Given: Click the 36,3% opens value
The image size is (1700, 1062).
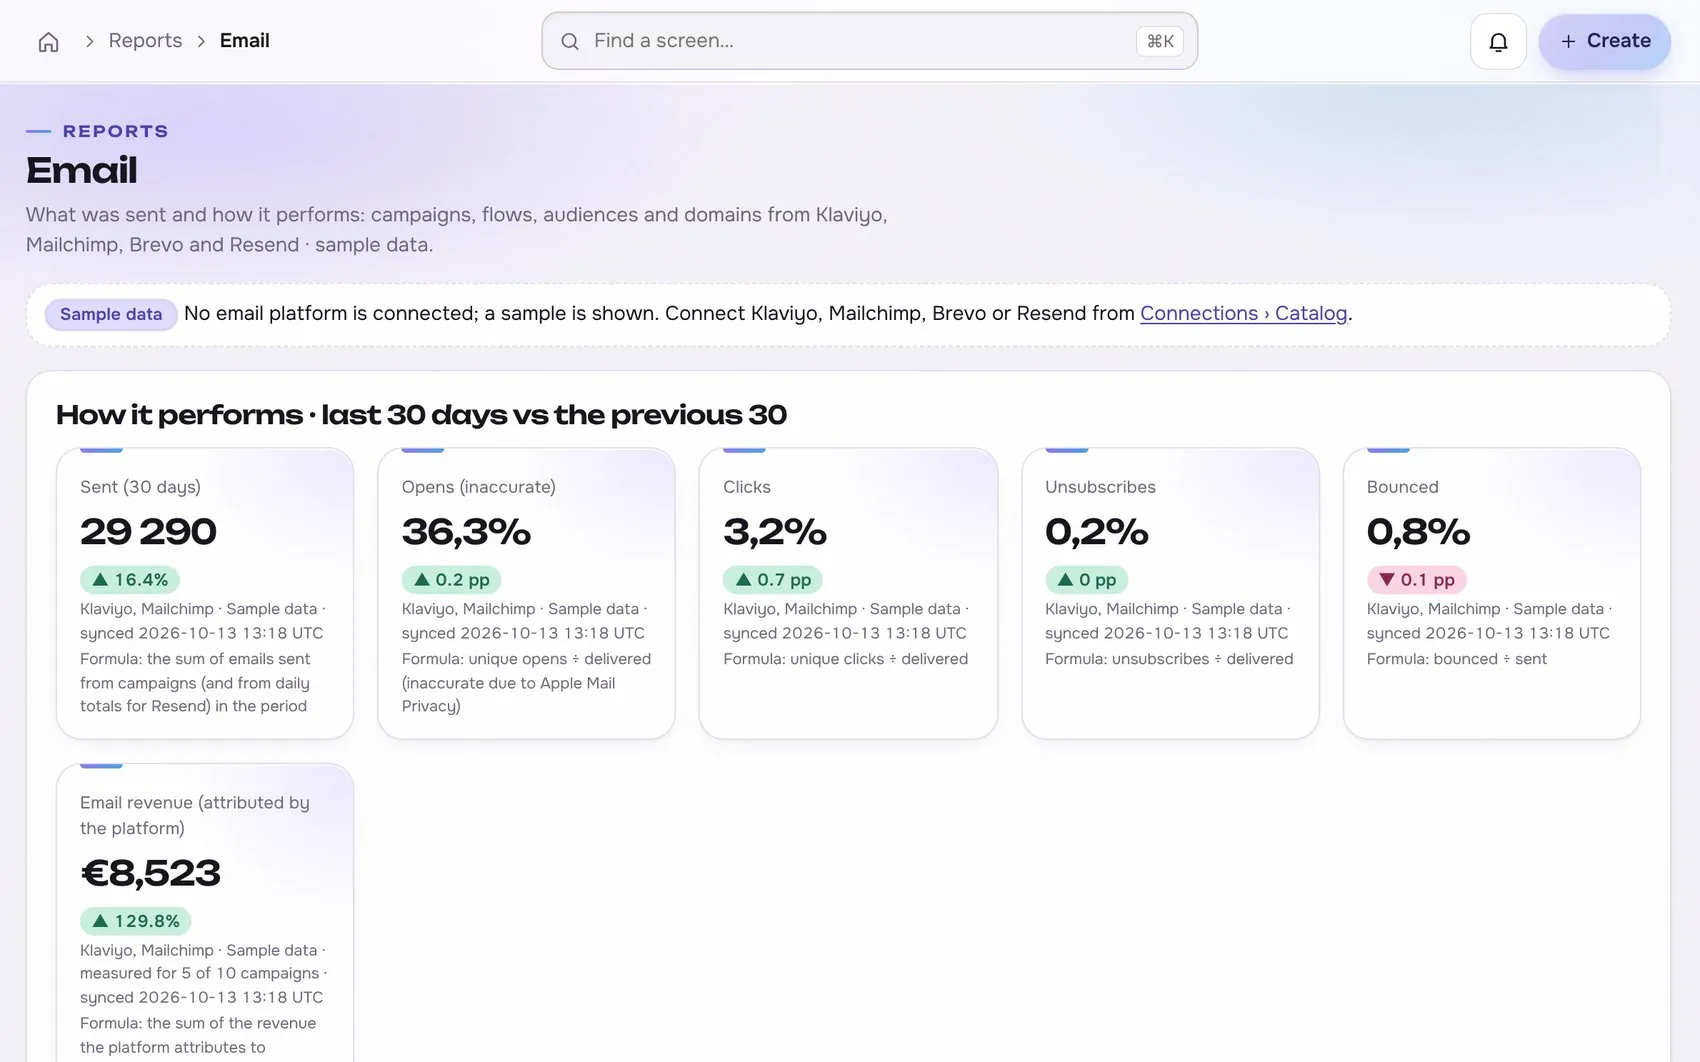Looking at the screenshot, I should click(466, 531).
